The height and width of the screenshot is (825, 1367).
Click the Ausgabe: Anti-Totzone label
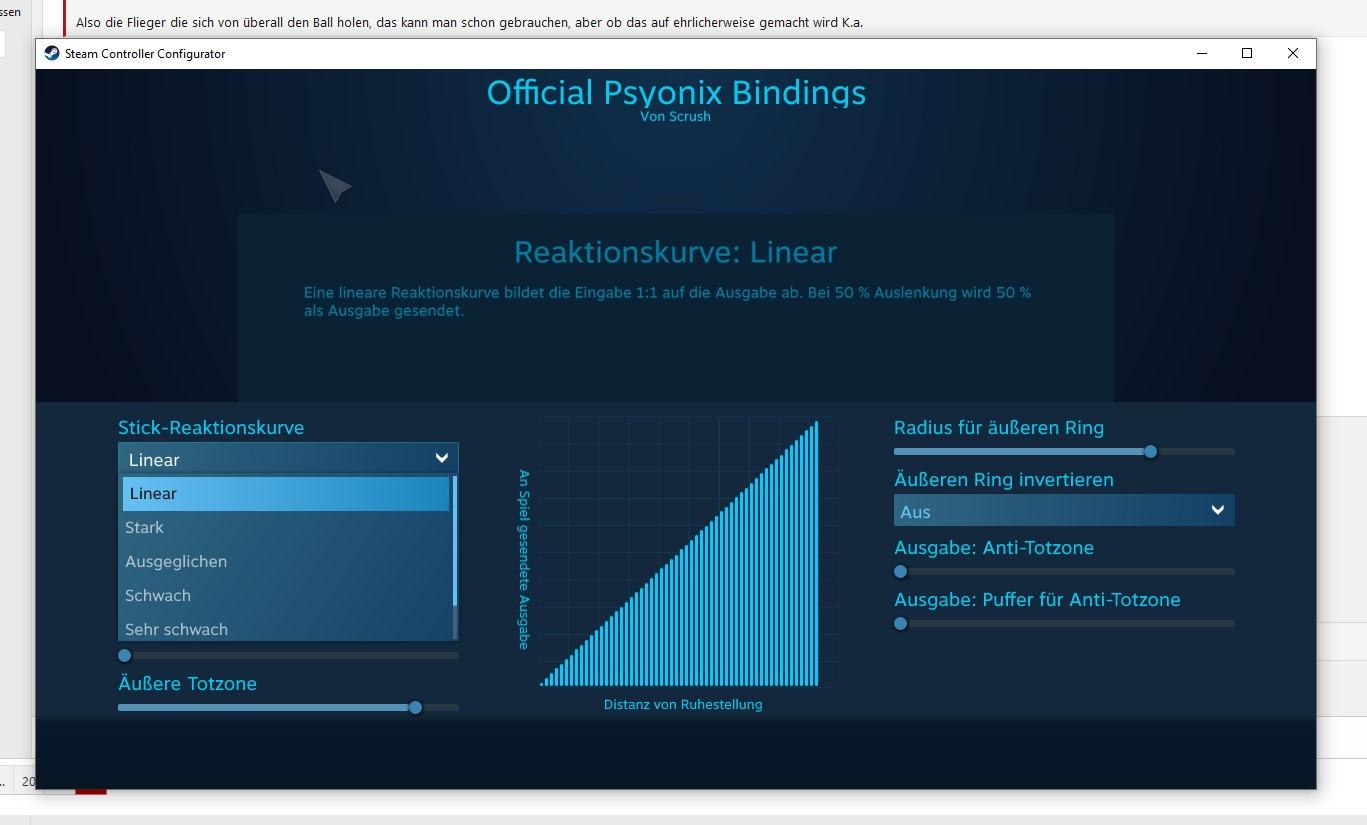point(994,547)
